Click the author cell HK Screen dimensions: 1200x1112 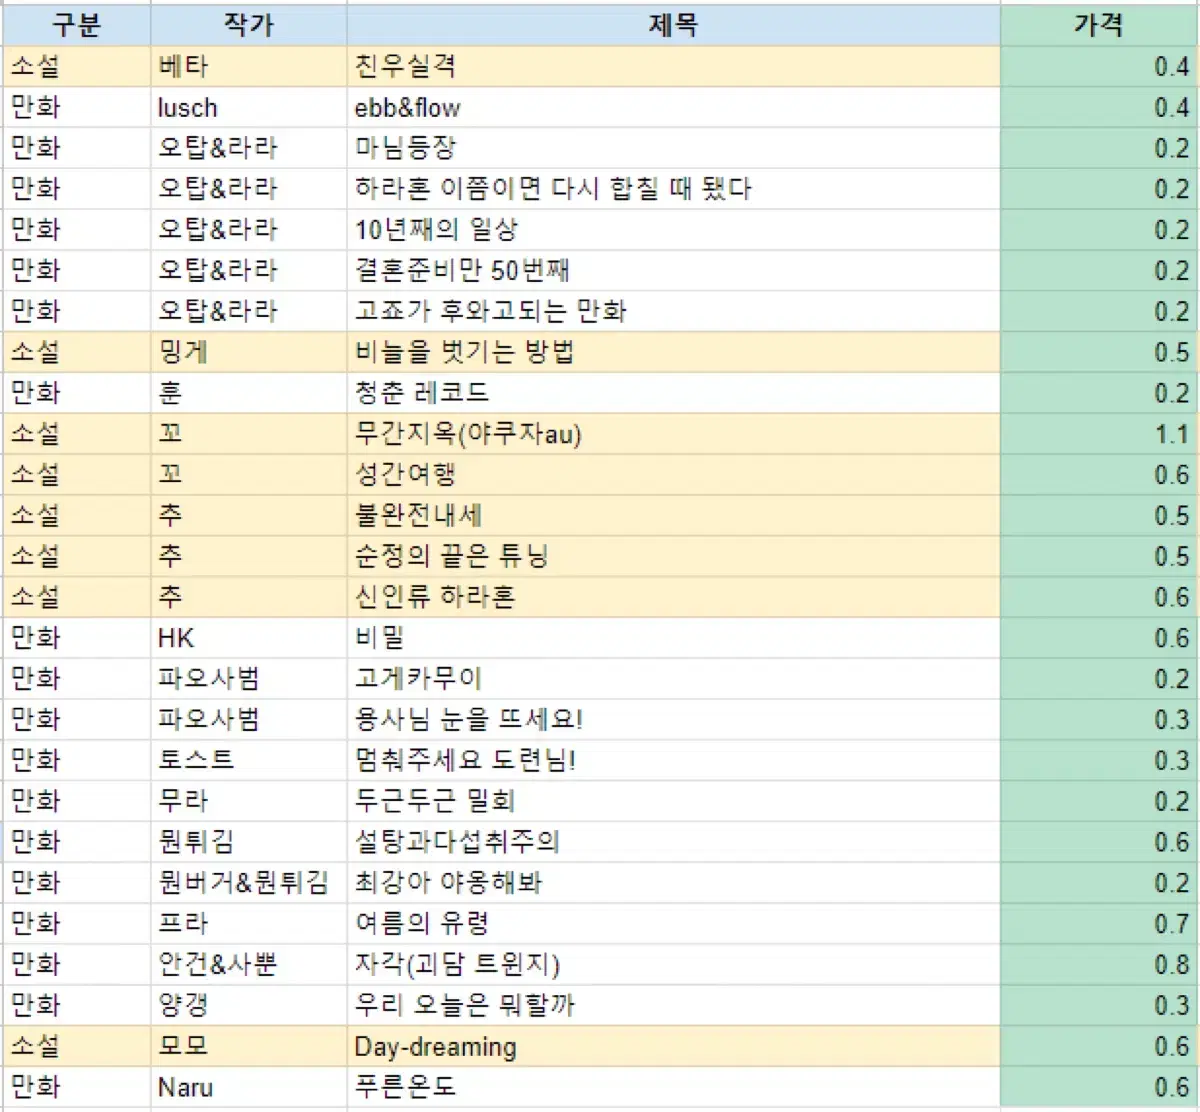click(248, 638)
